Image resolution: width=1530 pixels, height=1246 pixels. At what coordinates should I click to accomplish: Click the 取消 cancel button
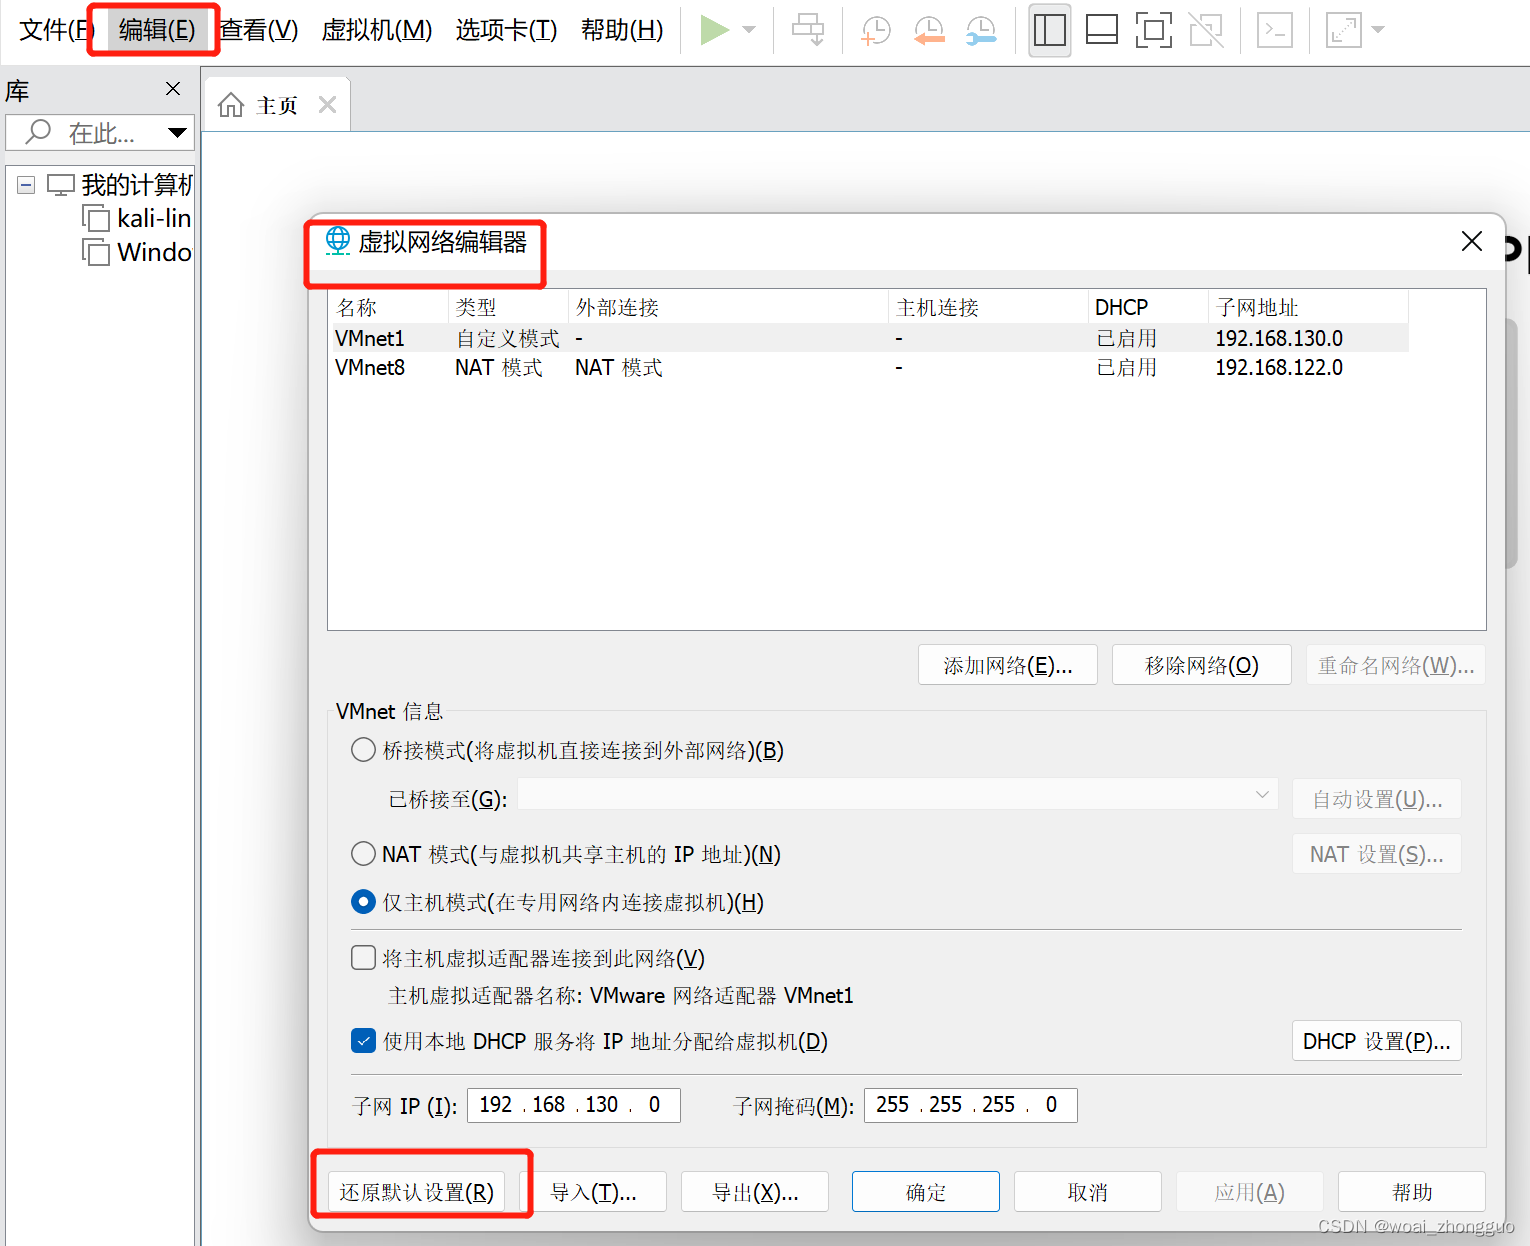pyautogui.click(x=1088, y=1192)
